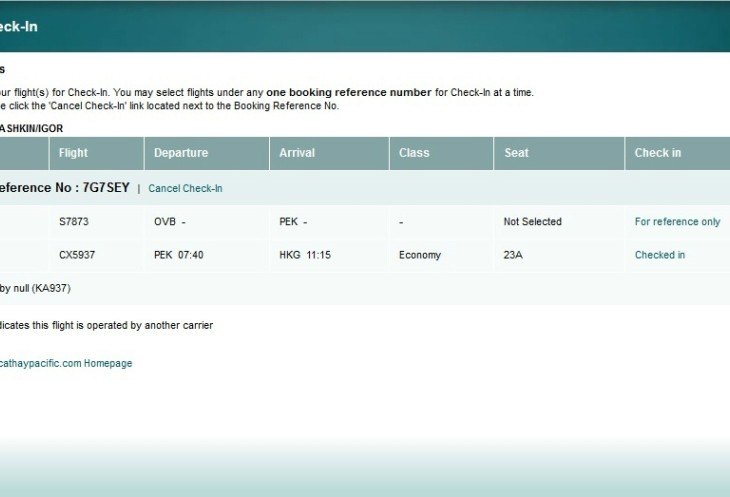Viewport: 730px width, 497px height.
Task: Click the Cancel Check-In link
Action: (185, 188)
